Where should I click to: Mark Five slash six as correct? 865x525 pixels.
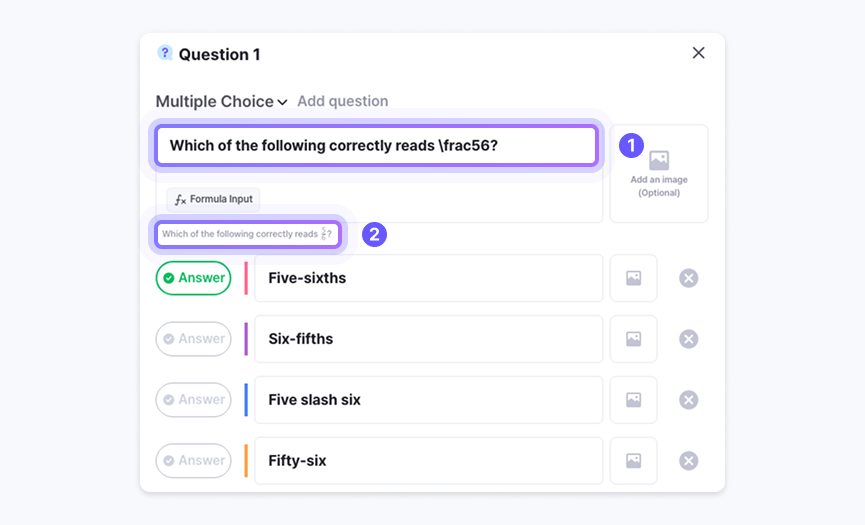193,400
